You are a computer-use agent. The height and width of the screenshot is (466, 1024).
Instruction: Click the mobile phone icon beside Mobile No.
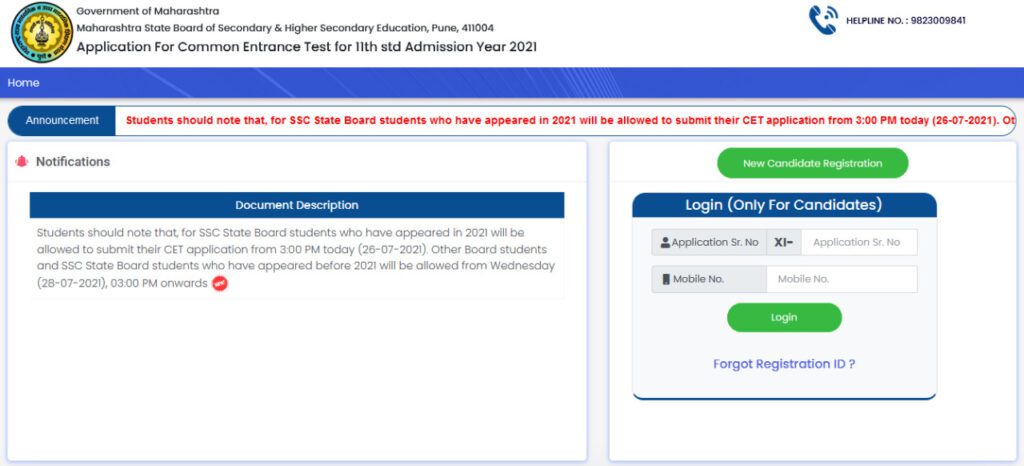coord(665,279)
